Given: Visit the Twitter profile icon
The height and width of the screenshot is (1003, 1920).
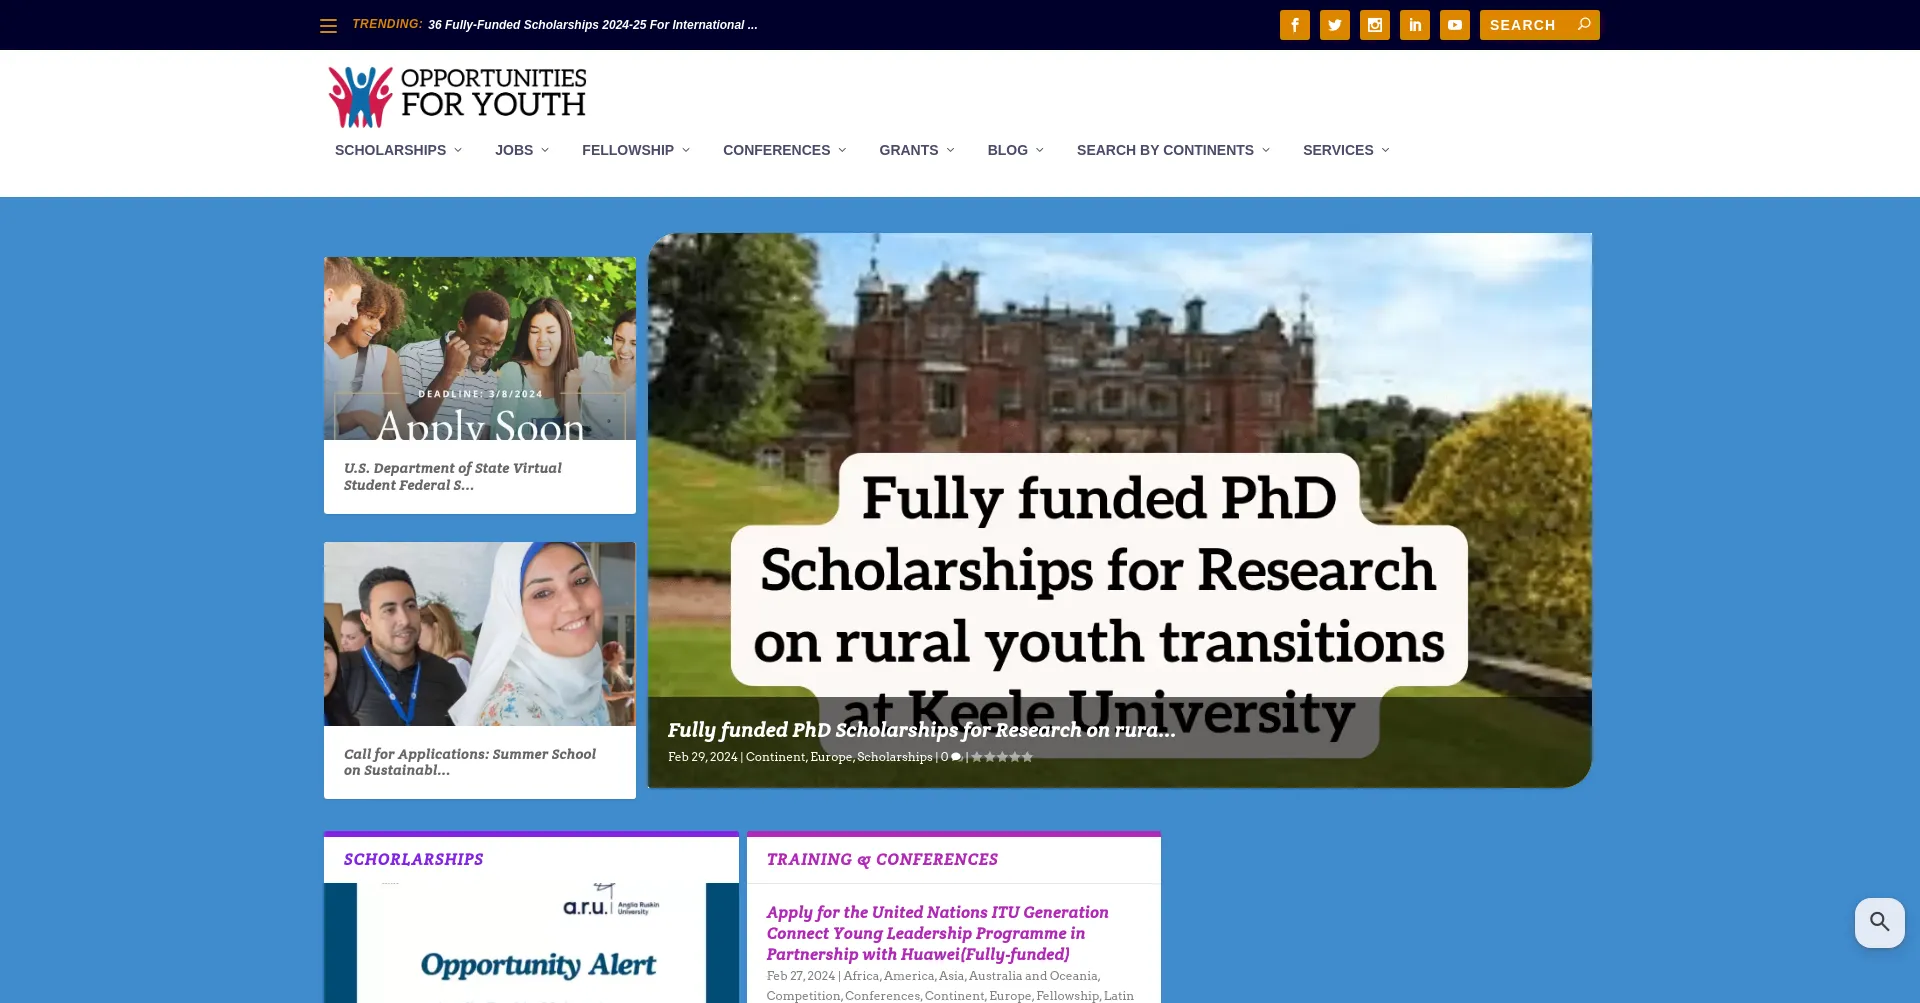Looking at the screenshot, I should [x=1334, y=25].
